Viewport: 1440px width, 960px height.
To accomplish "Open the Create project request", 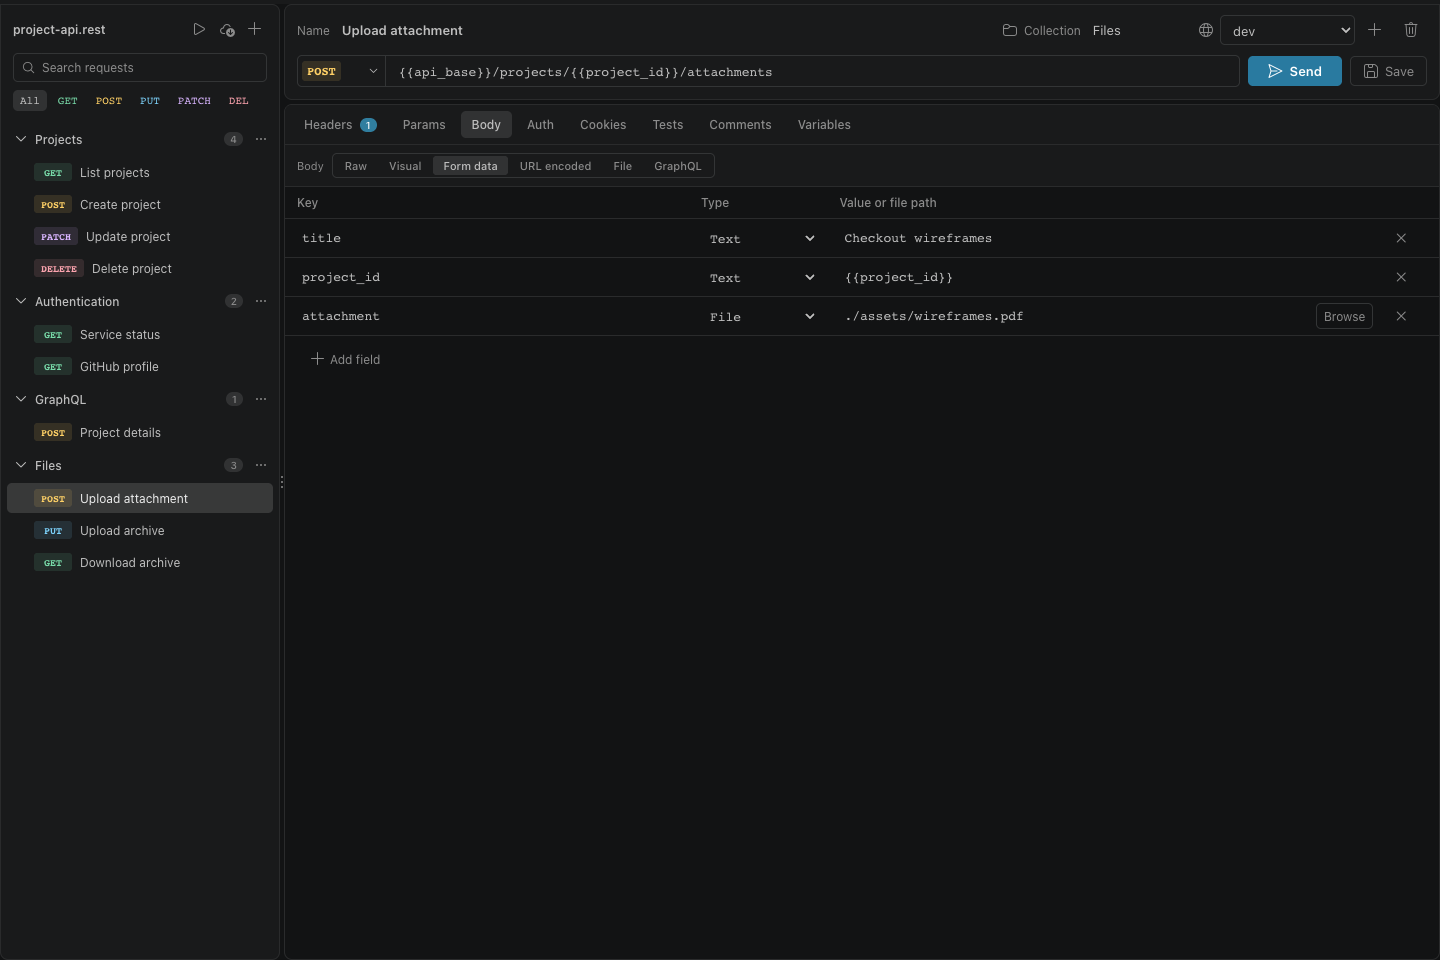I will [x=140, y=204].
